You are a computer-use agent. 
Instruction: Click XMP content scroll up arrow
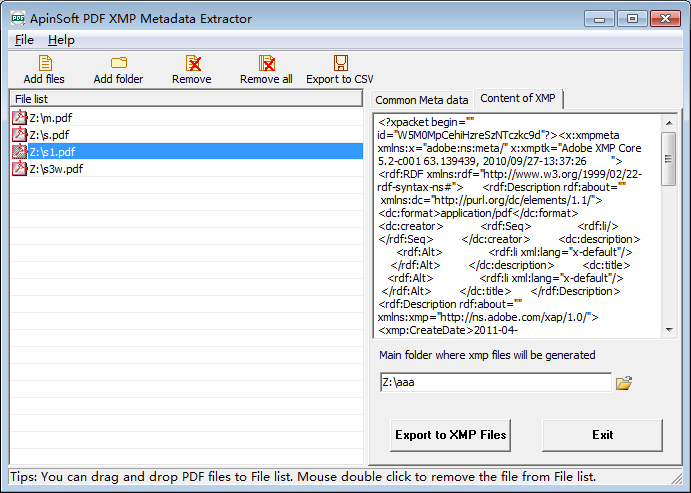coord(669,123)
